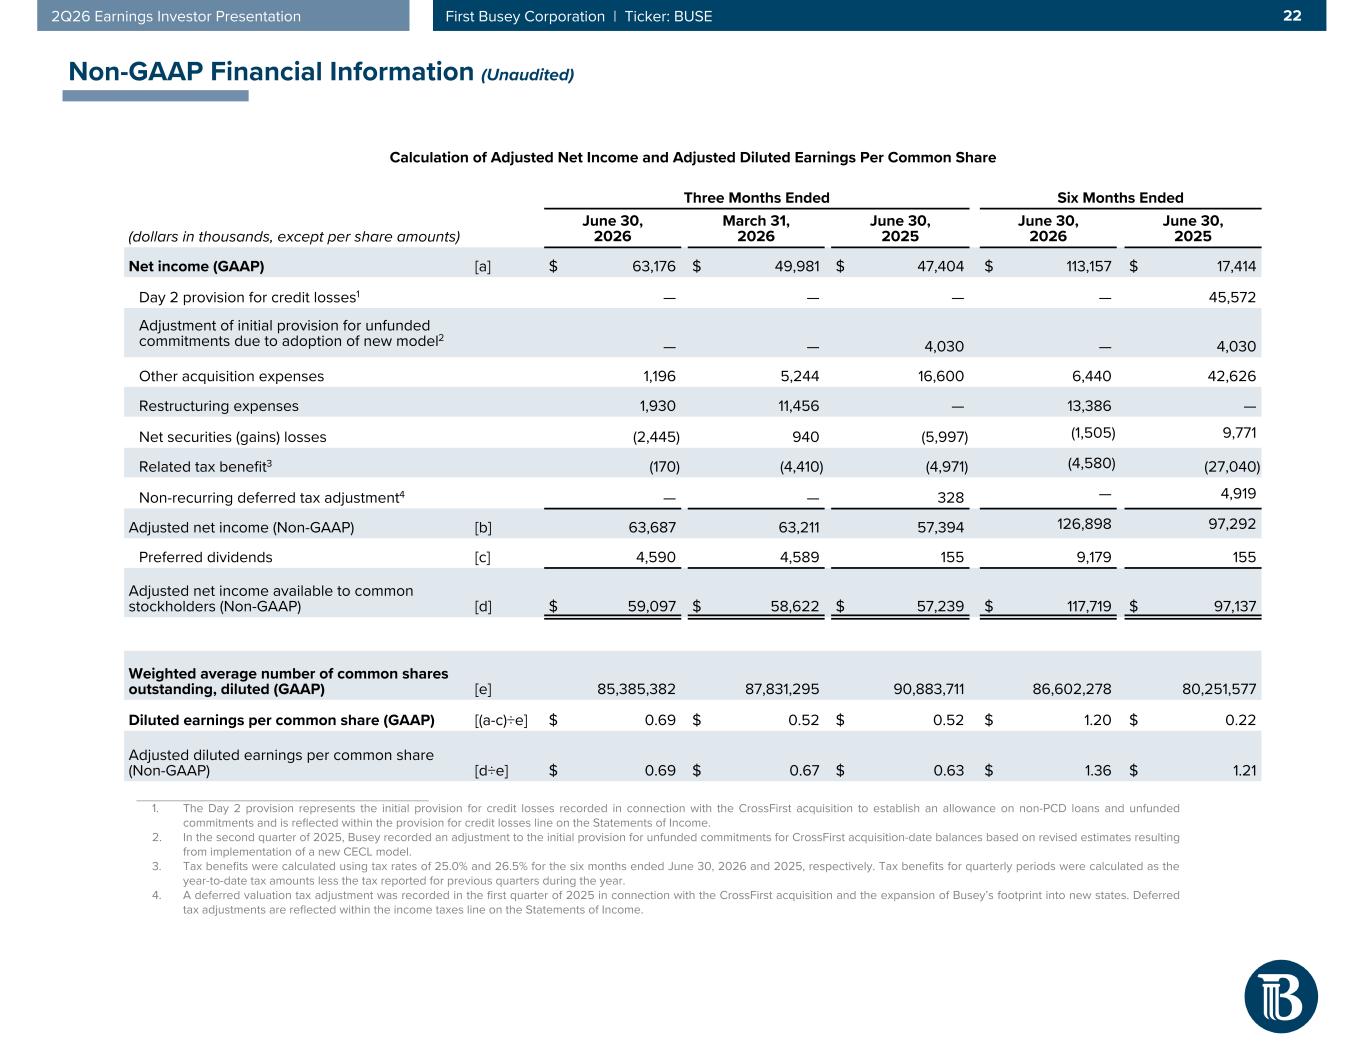Click the "Three Months Ended" column group header

[x=756, y=198]
